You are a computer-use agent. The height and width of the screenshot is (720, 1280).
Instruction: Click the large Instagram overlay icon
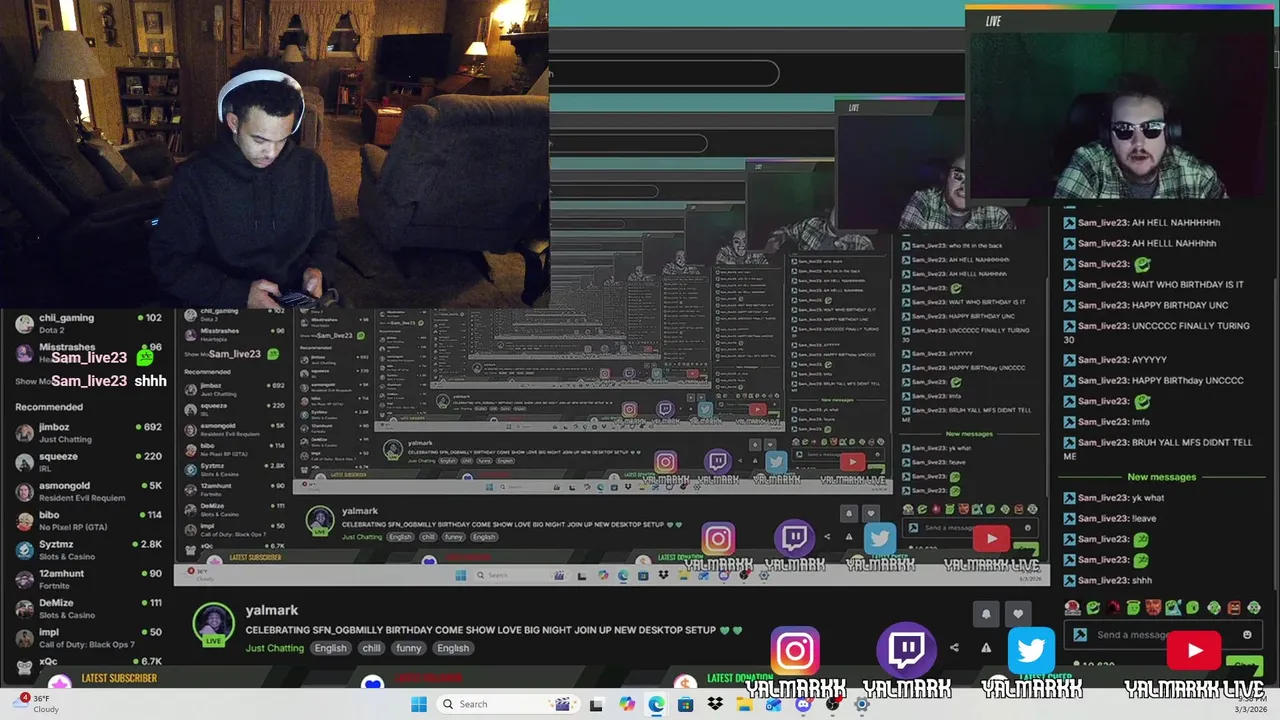(x=795, y=651)
